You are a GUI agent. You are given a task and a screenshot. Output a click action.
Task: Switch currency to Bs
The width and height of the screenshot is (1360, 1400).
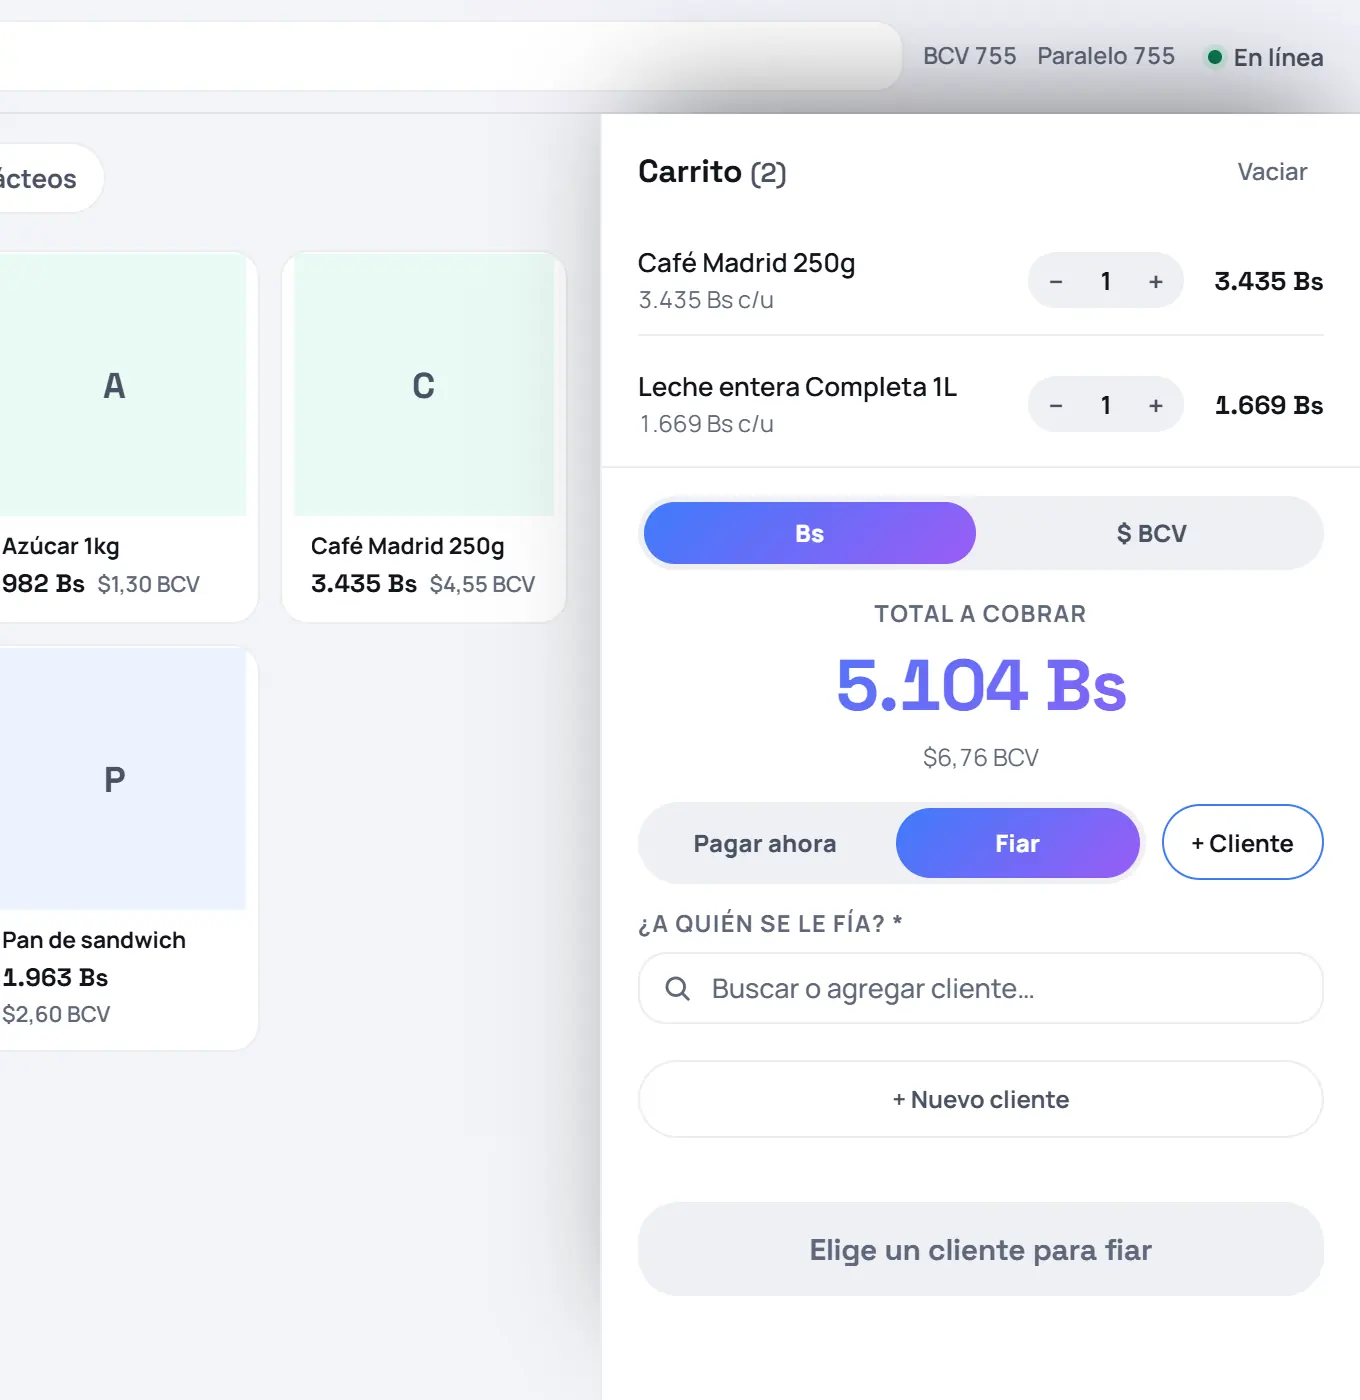click(x=810, y=533)
